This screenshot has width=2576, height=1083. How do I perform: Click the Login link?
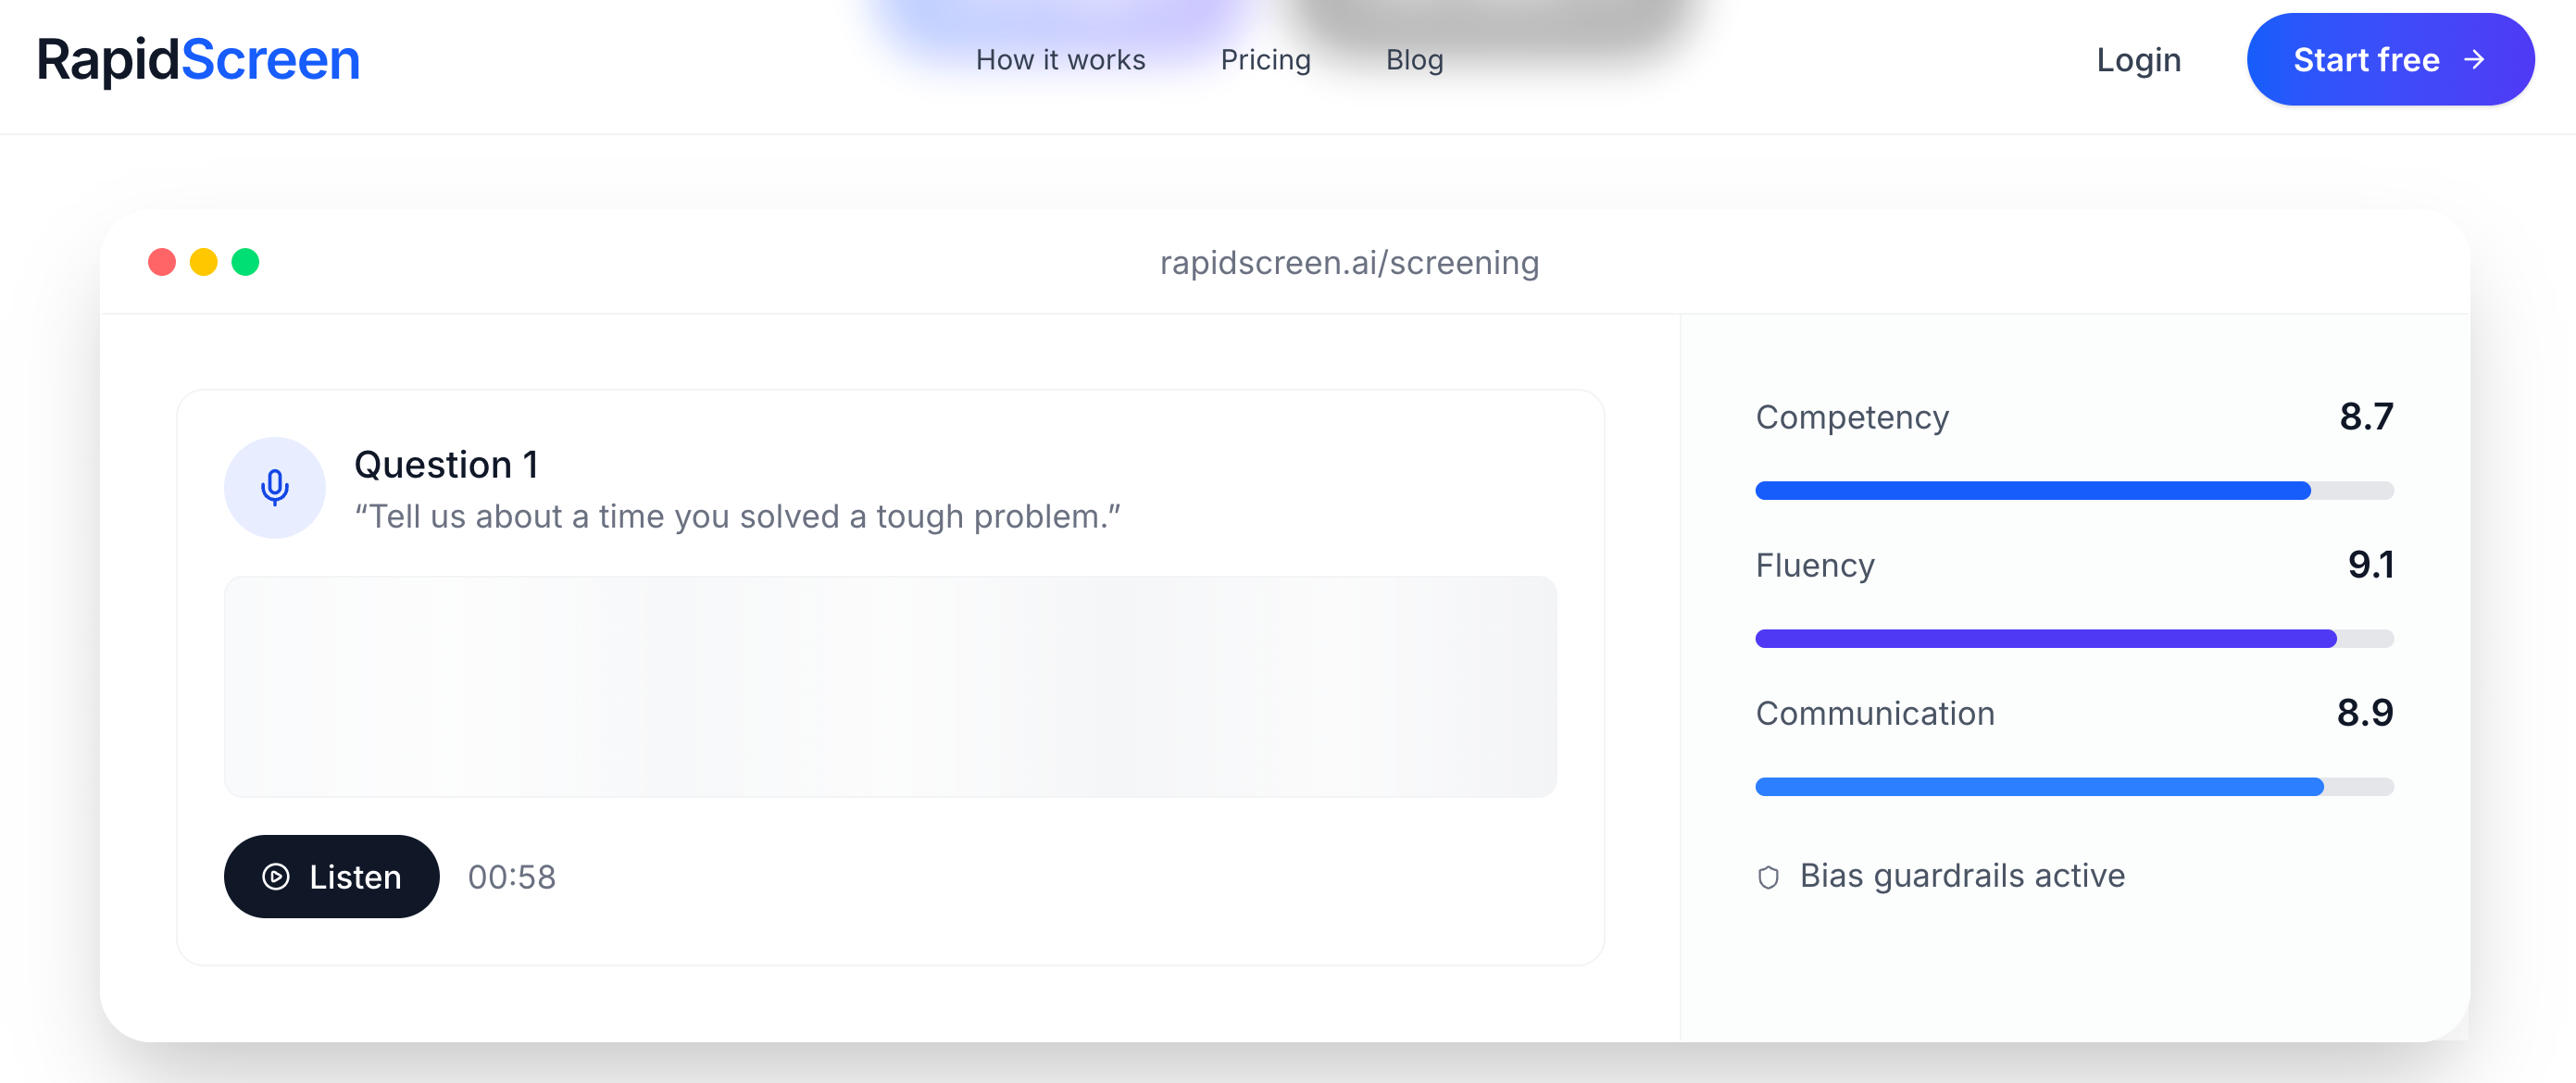(x=2138, y=60)
